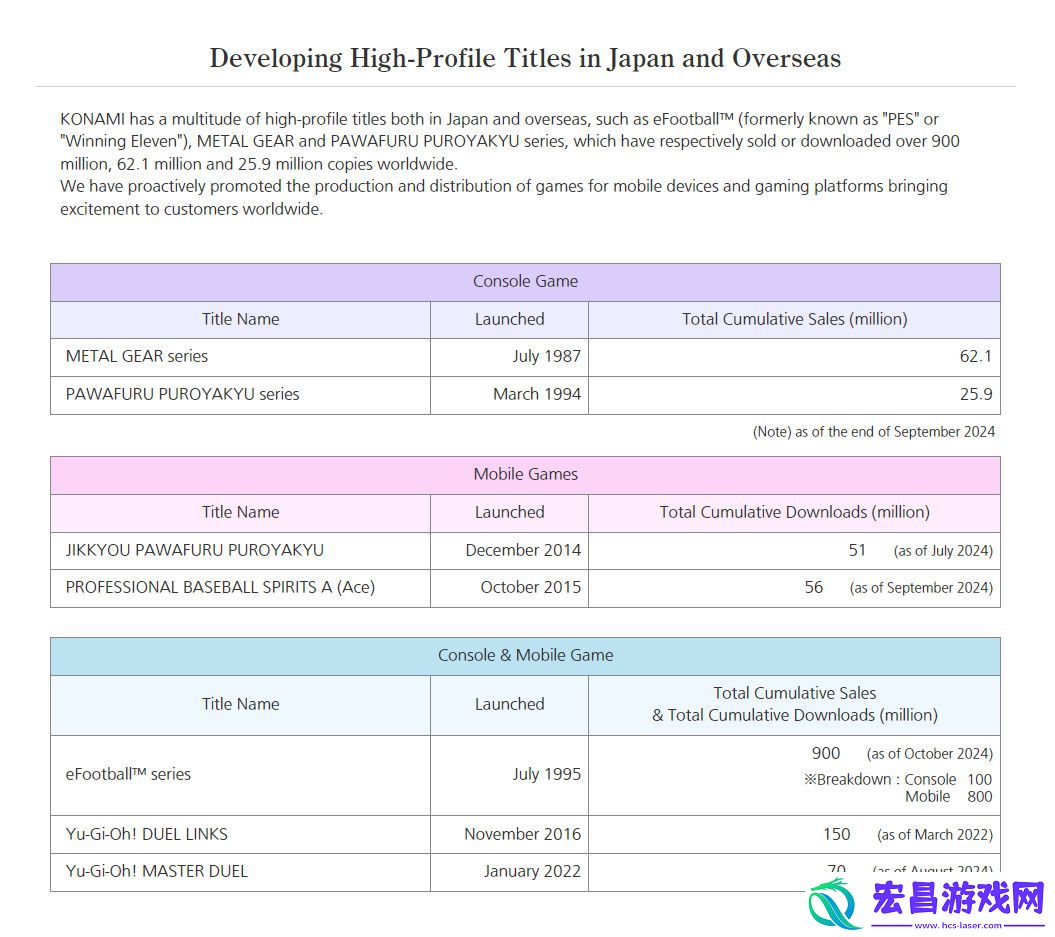The width and height of the screenshot is (1055, 937).
Task: Click the 'Mobile 800' breakdown line
Action: [x=949, y=797]
